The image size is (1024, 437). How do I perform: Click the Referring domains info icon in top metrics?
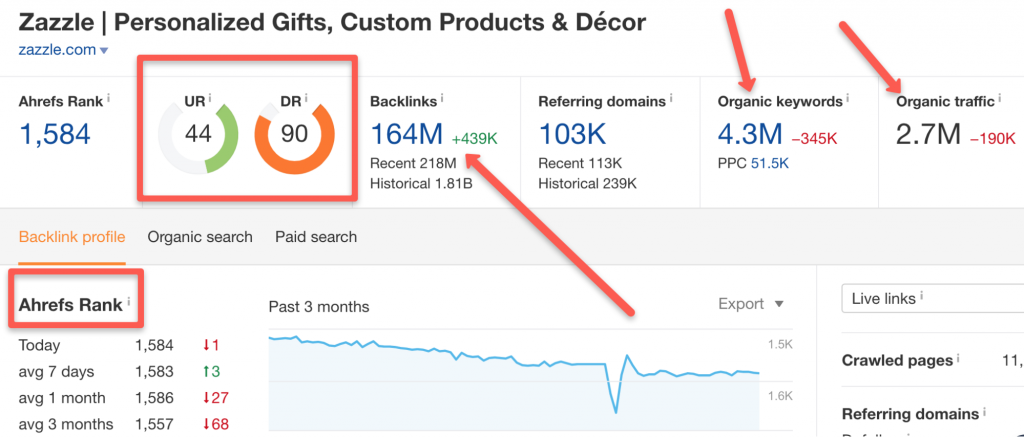coord(671,99)
